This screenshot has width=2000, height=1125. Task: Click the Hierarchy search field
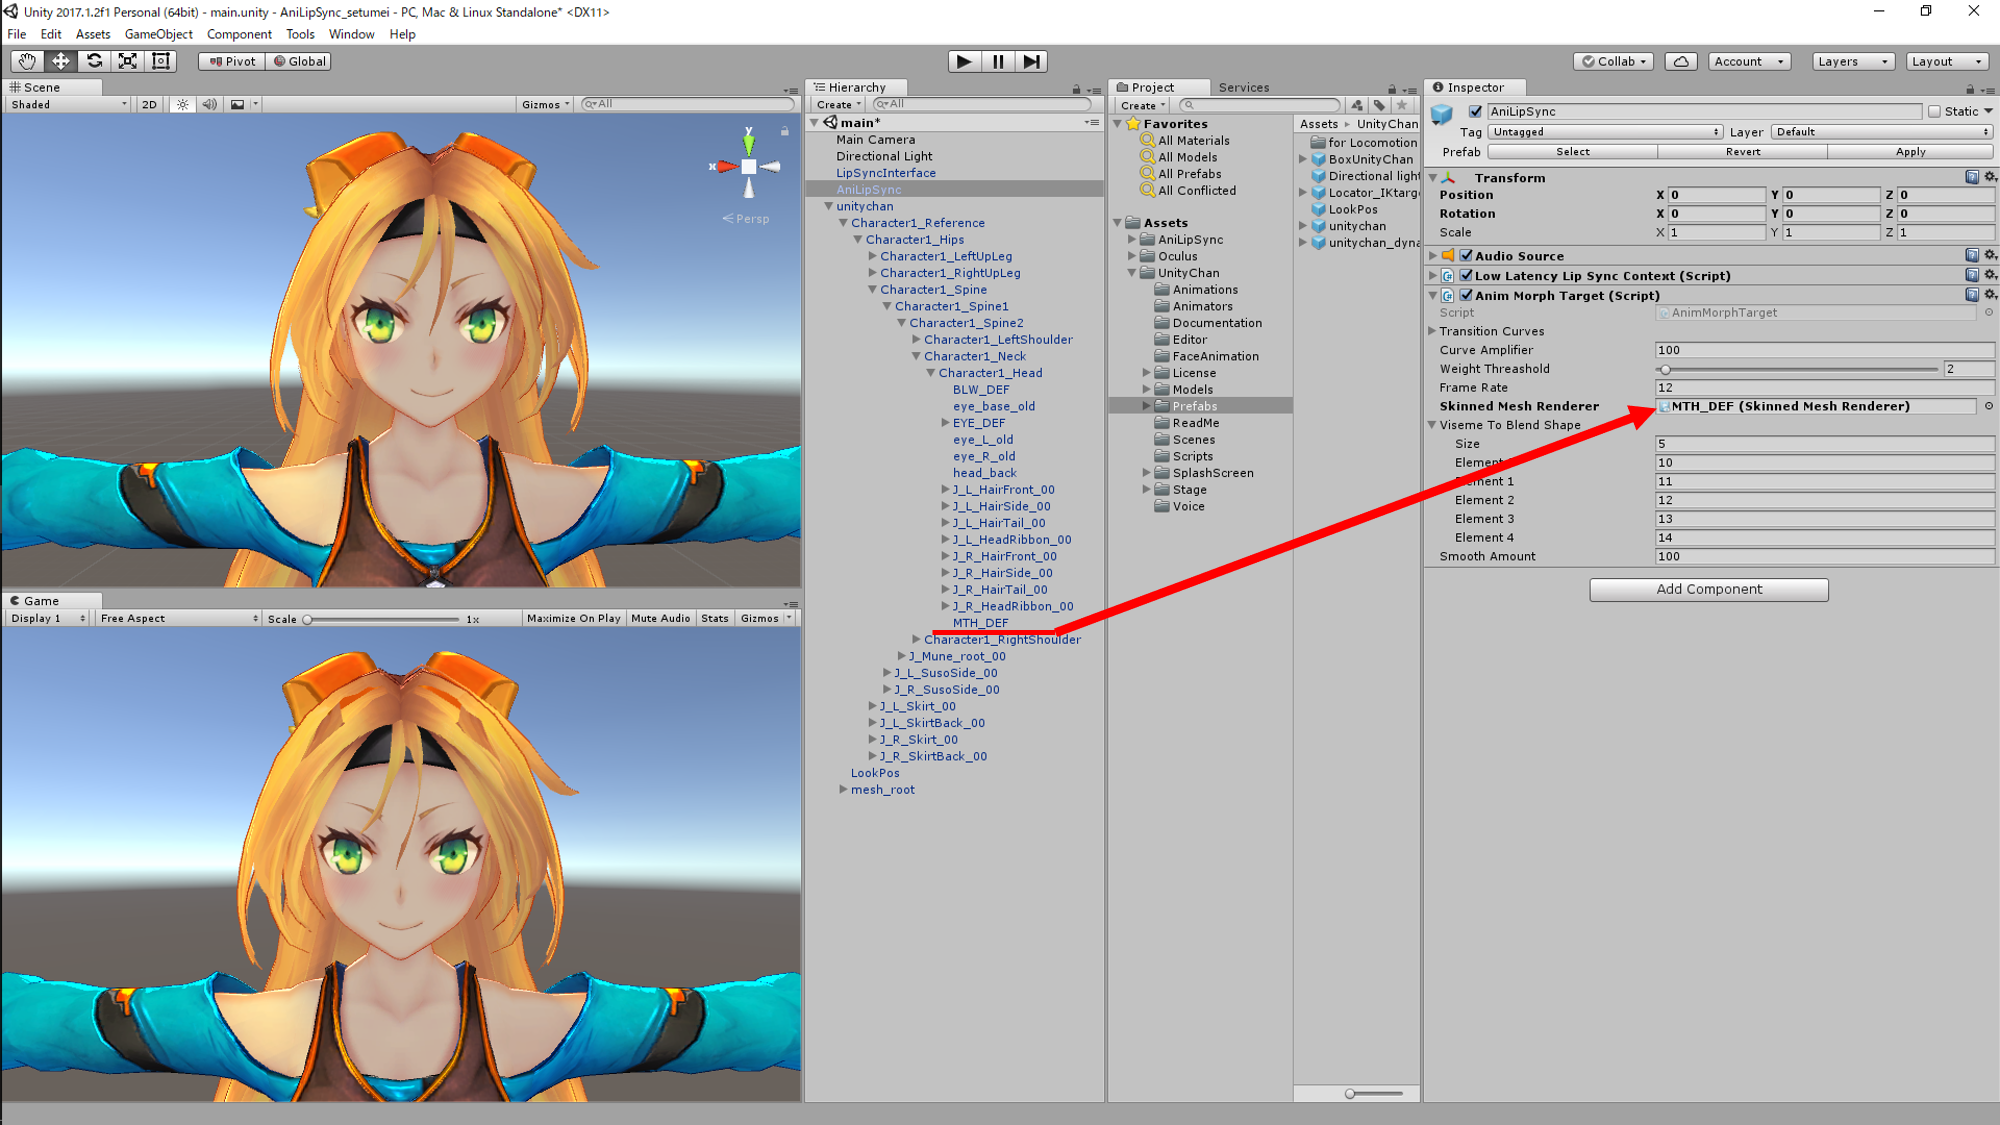pyautogui.click(x=985, y=104)
